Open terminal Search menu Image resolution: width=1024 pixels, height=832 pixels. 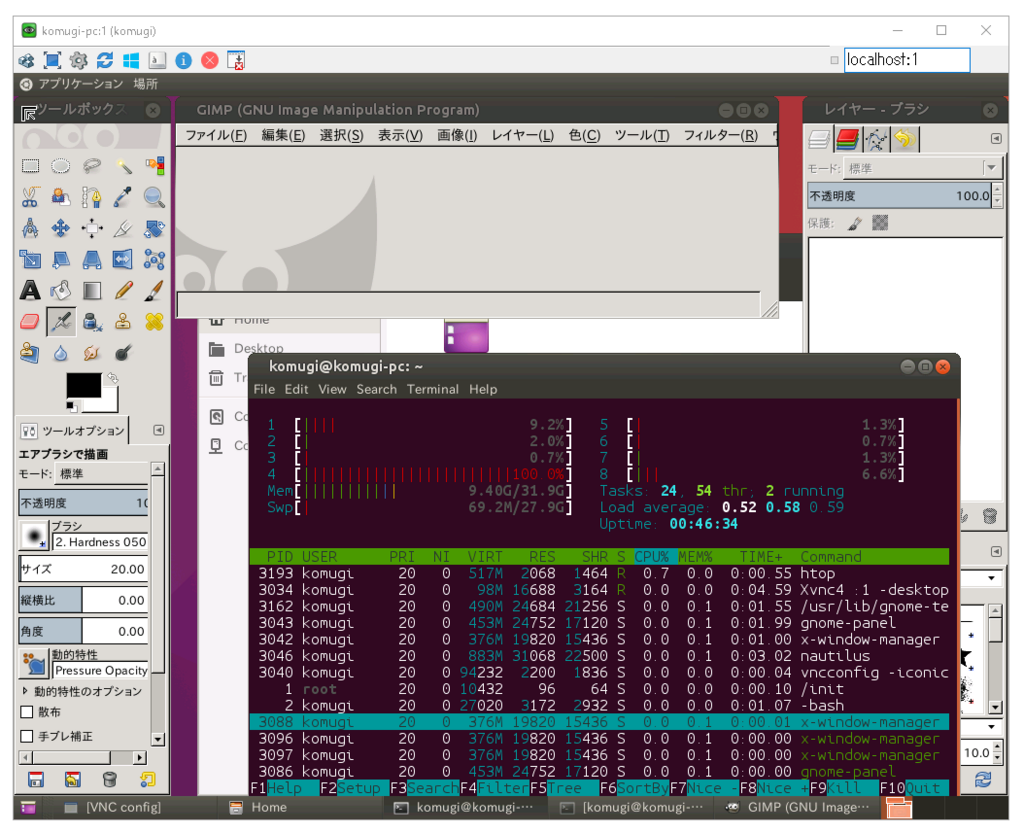coord(376,389)
